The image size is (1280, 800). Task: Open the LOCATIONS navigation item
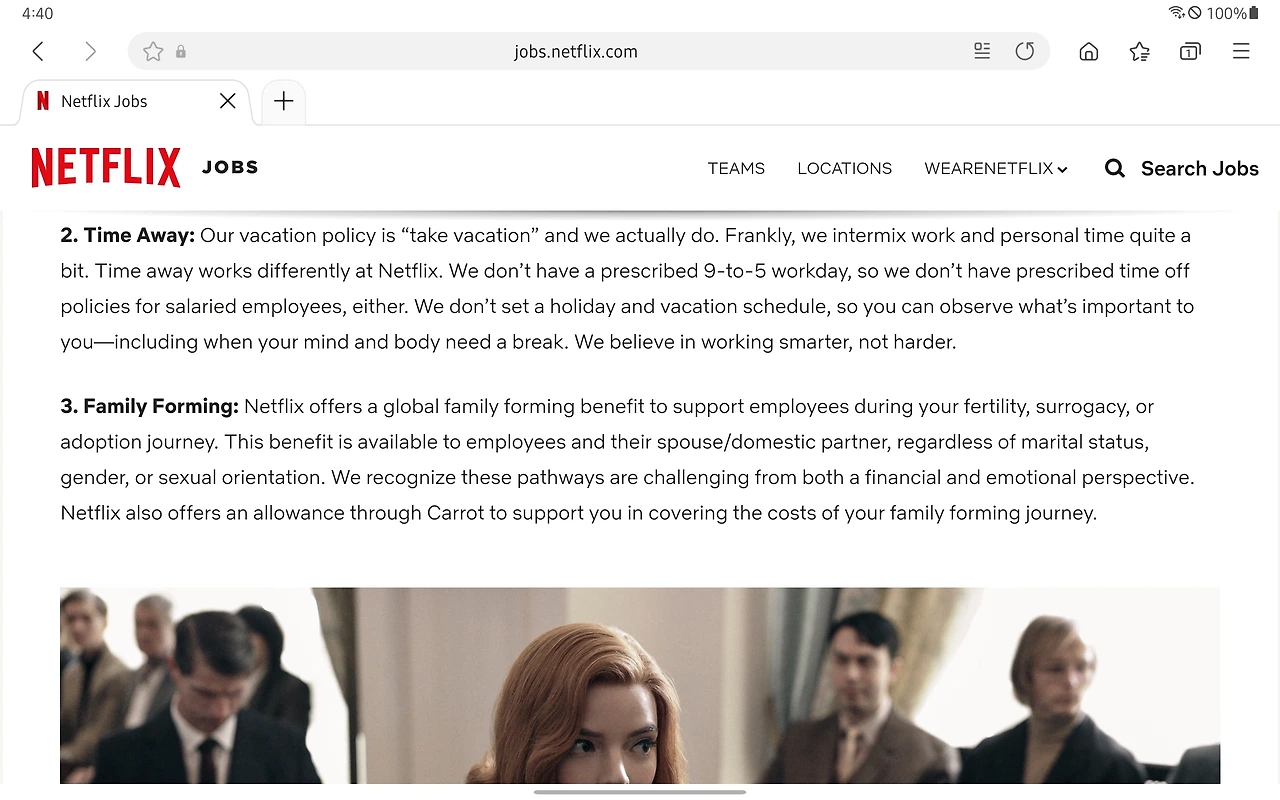pyautogui.click(x=845, y=168)
